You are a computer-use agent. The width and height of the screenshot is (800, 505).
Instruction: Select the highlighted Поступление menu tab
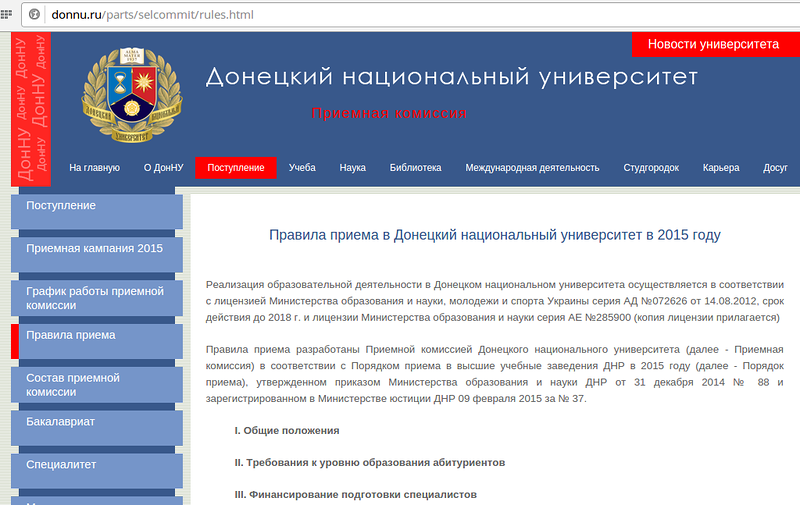(x=236, y=168)
